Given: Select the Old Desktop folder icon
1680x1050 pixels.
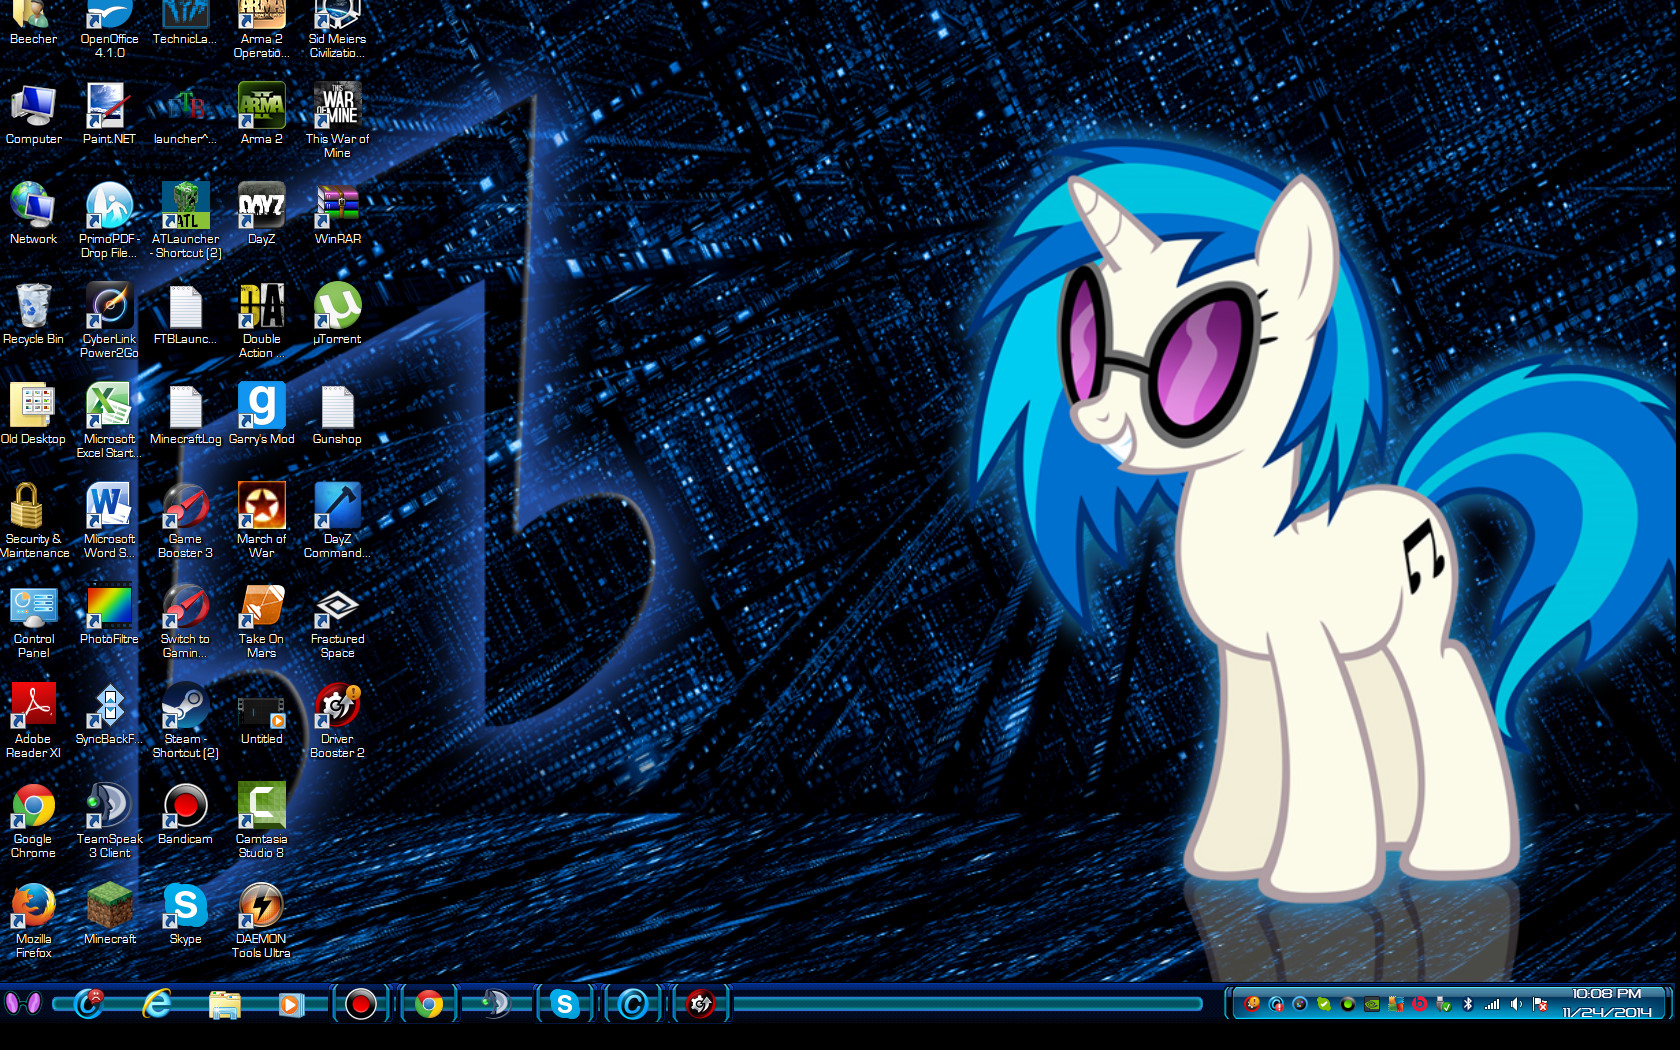Looking at the screenshot, I should [33, 414].
